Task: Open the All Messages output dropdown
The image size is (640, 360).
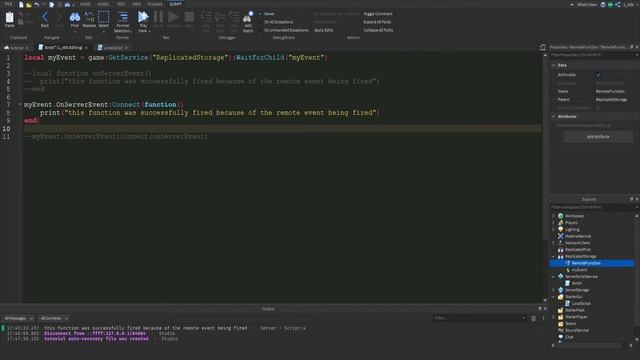Action: tap(18, 318)
